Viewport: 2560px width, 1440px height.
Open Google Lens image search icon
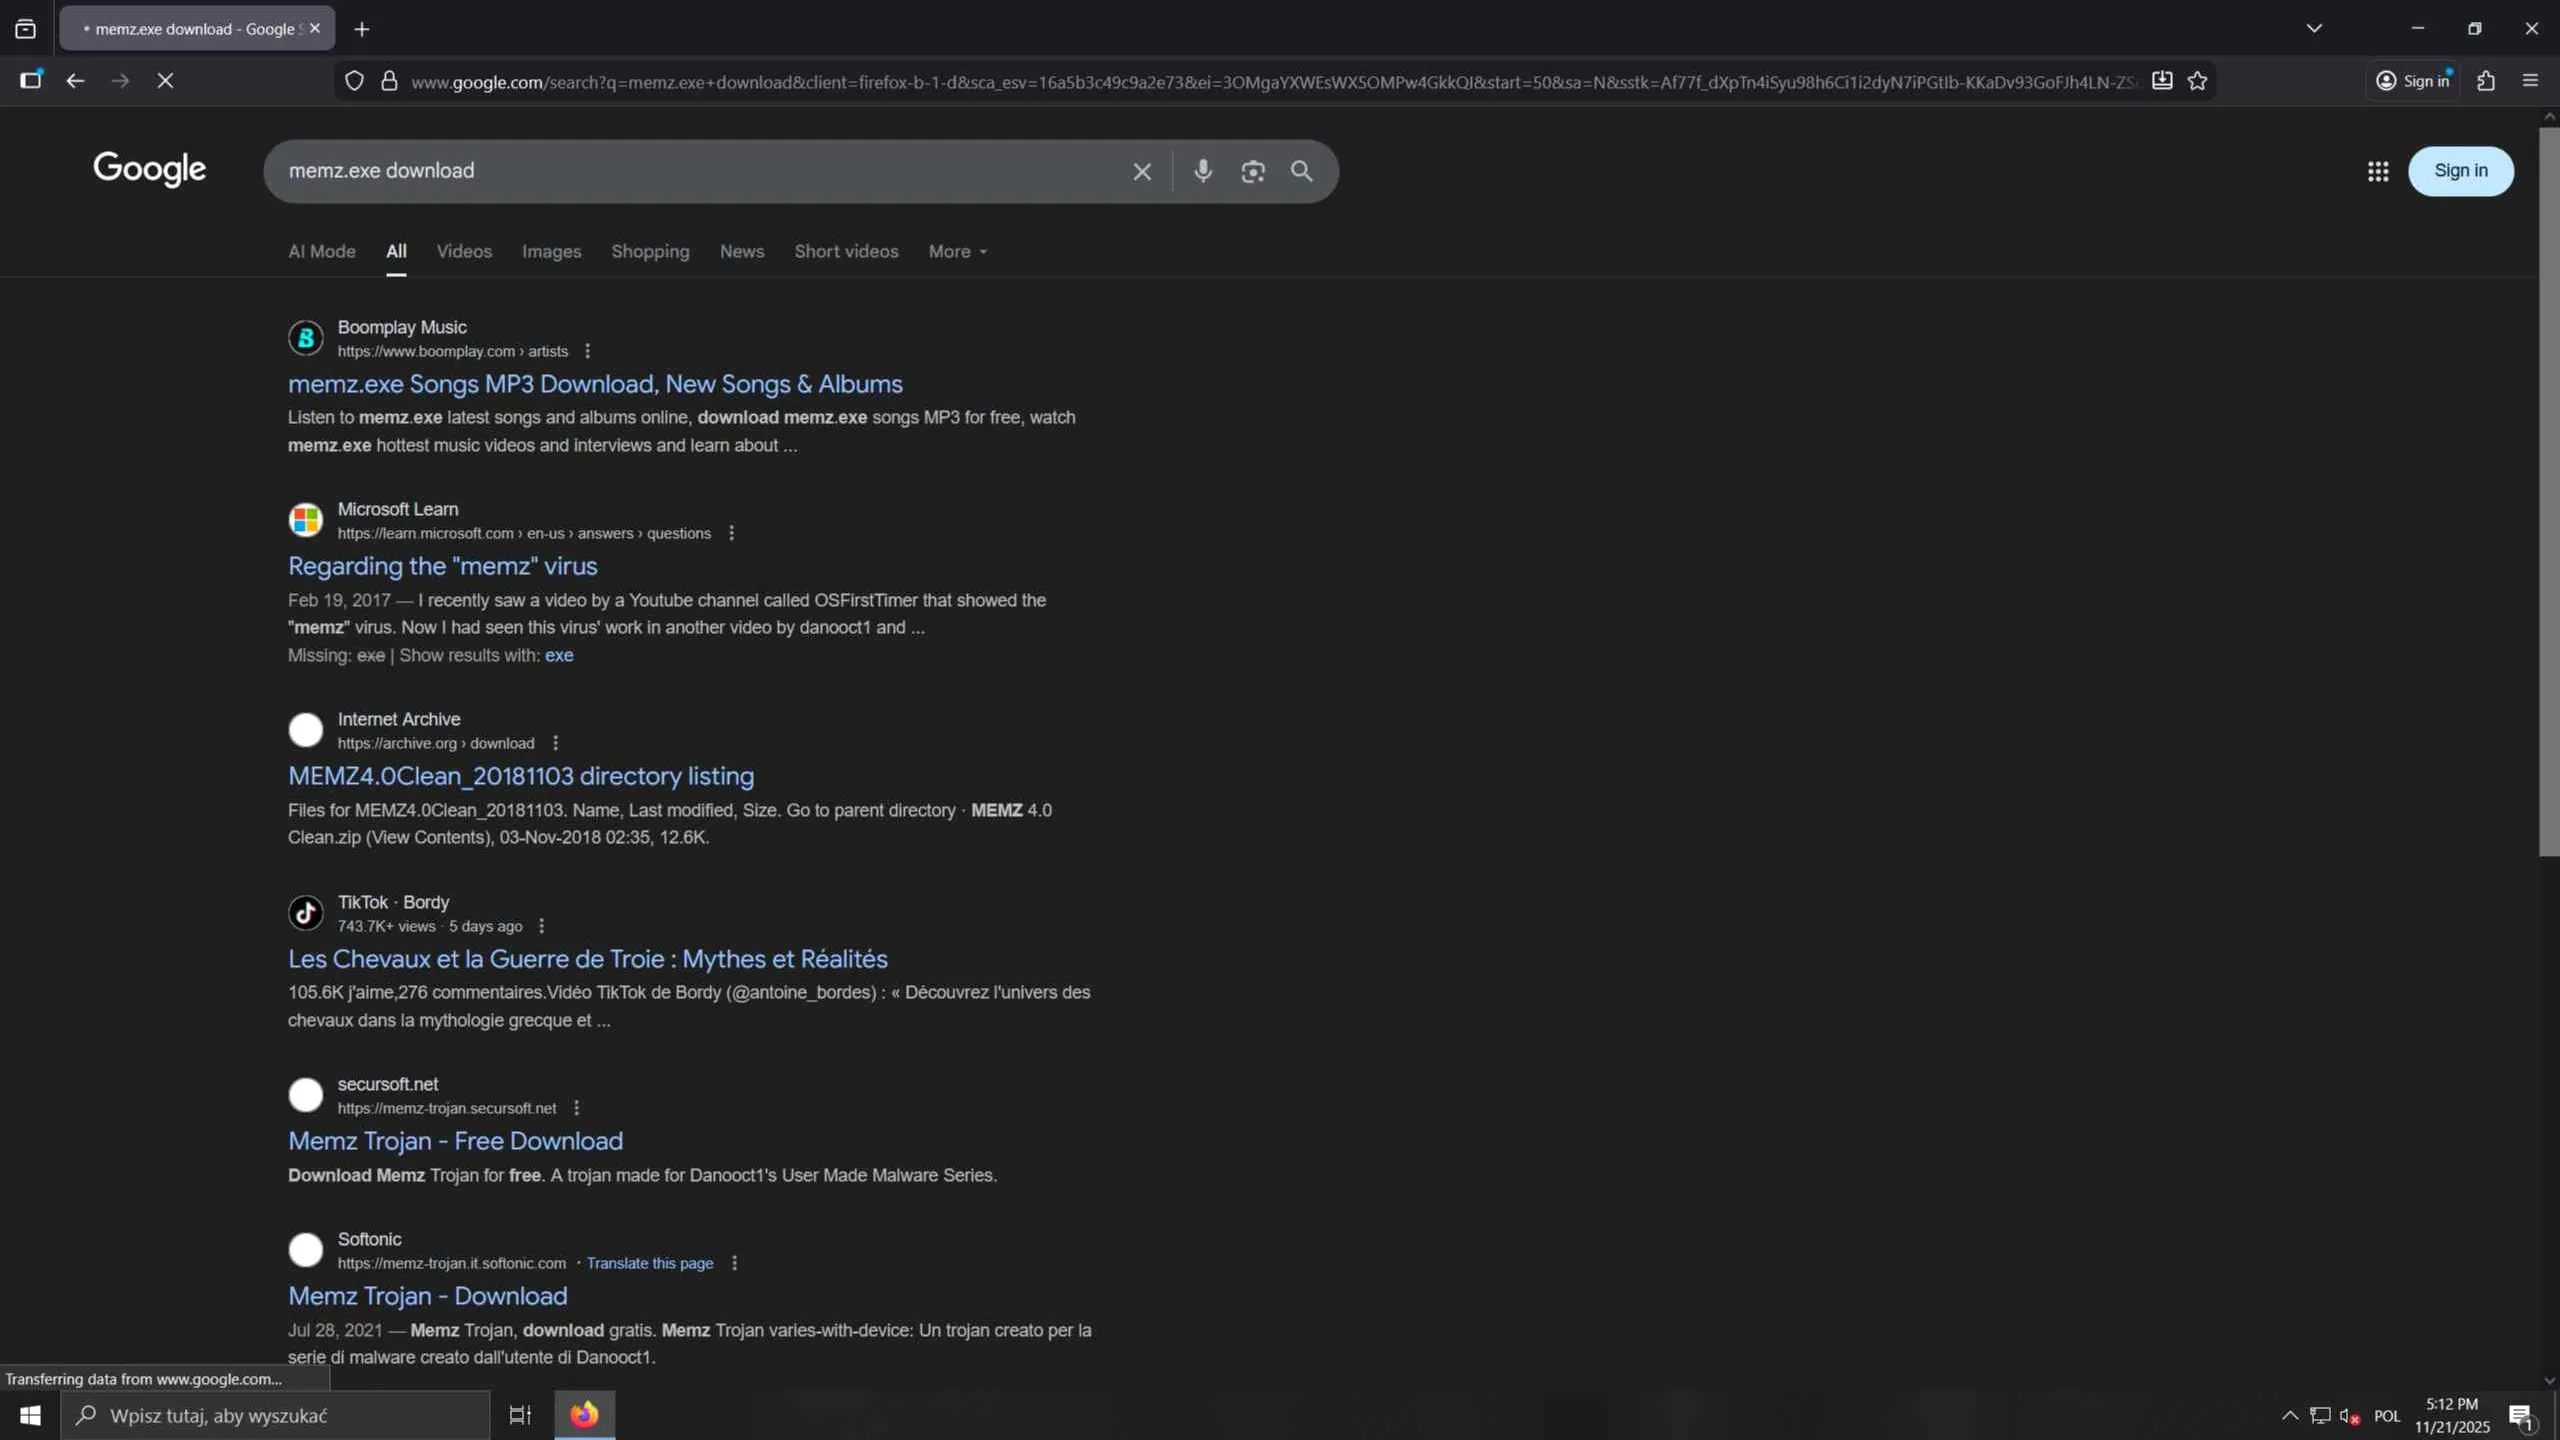[1253, 171]
